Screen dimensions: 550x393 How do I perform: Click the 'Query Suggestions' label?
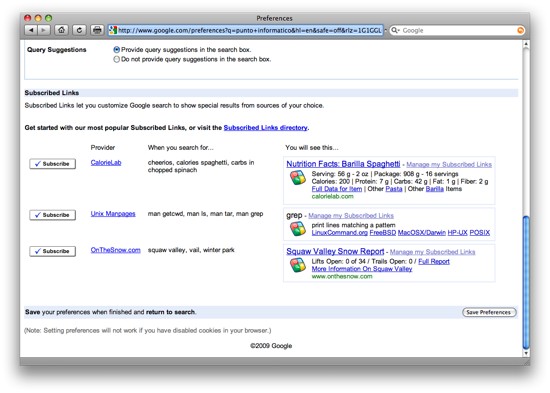56,50
